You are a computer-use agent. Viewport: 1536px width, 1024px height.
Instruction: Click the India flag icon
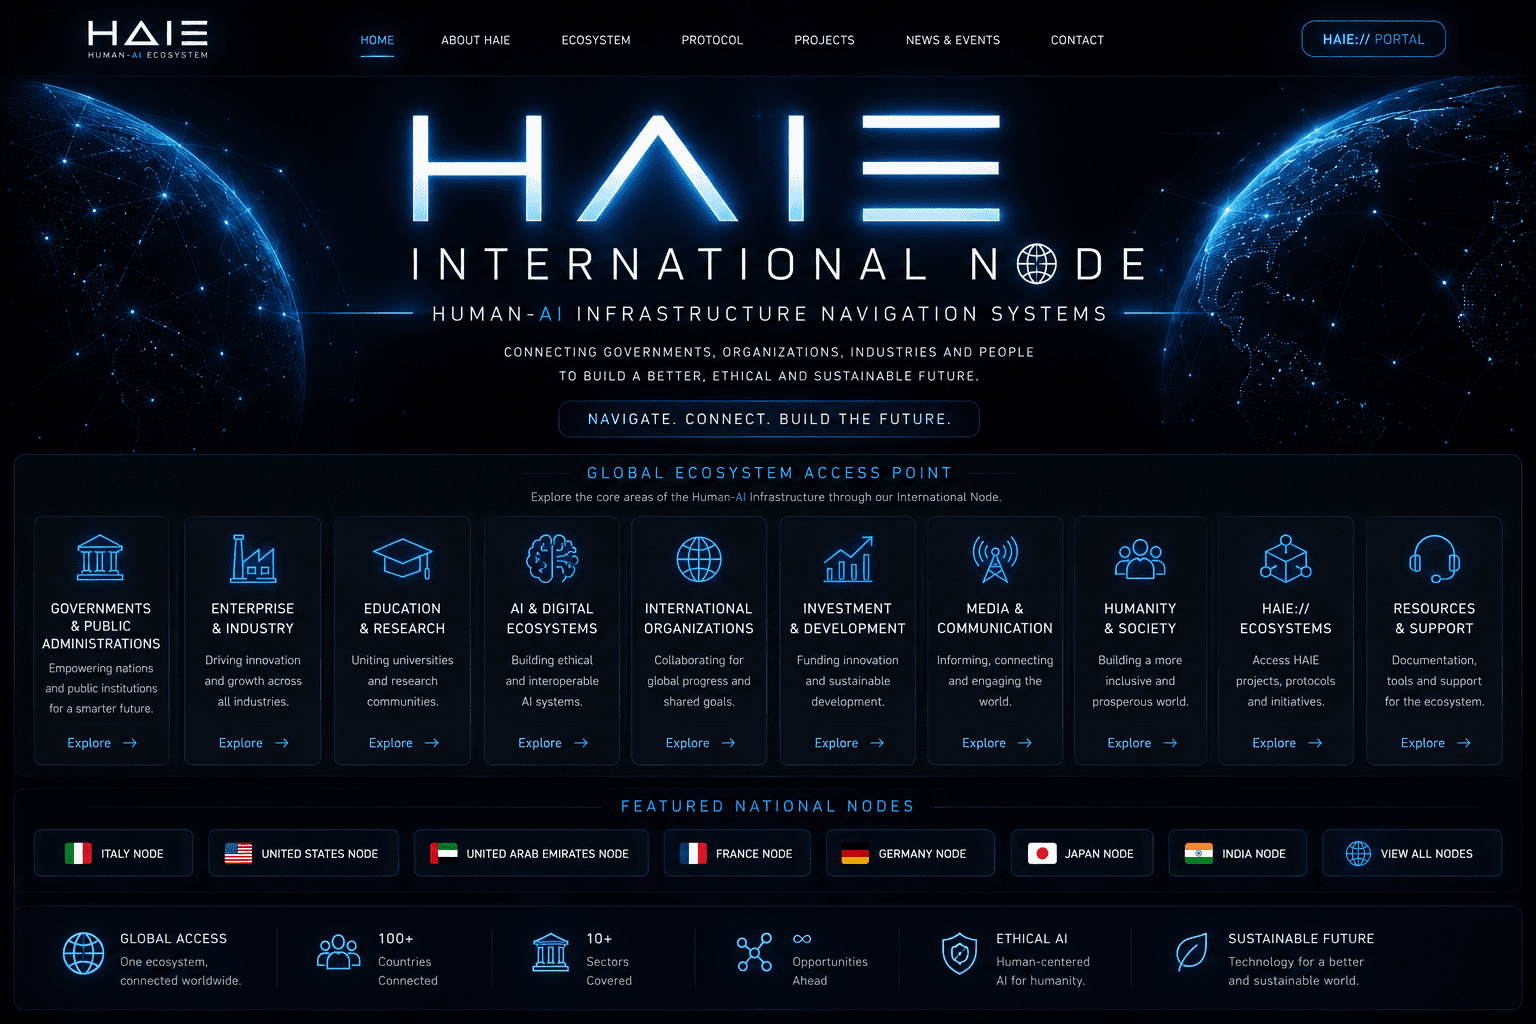[x=1198, y=853]
